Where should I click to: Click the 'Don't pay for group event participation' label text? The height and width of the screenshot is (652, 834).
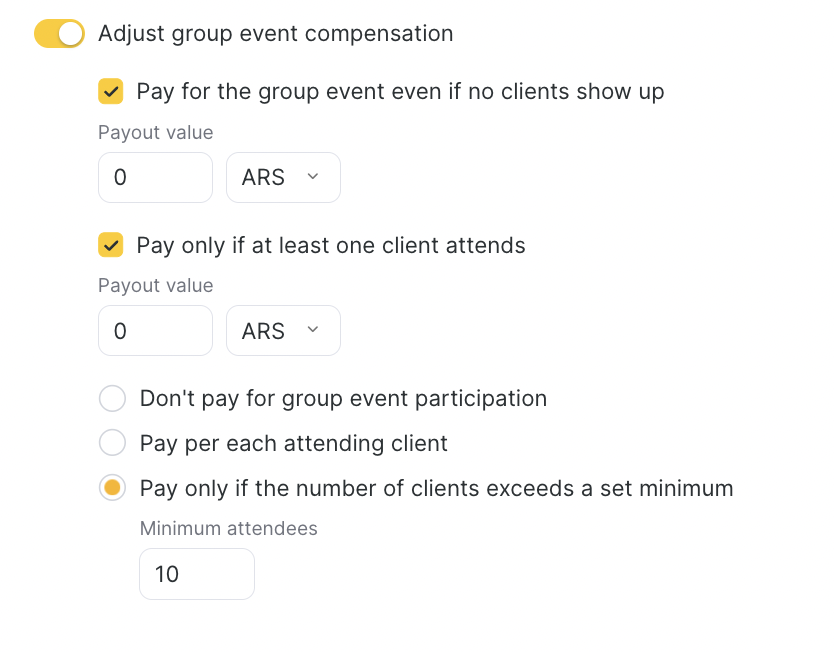click(343, 399)
